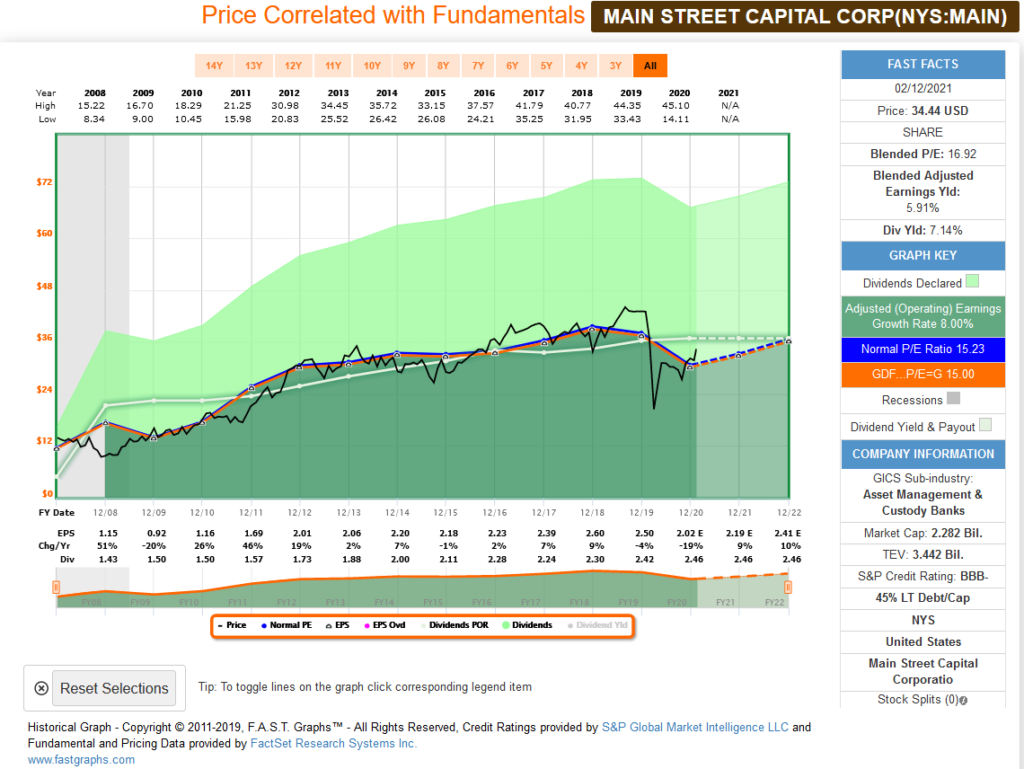
Task: Click the Normal P/E Ratio 15.23 key
Action: 923,349
